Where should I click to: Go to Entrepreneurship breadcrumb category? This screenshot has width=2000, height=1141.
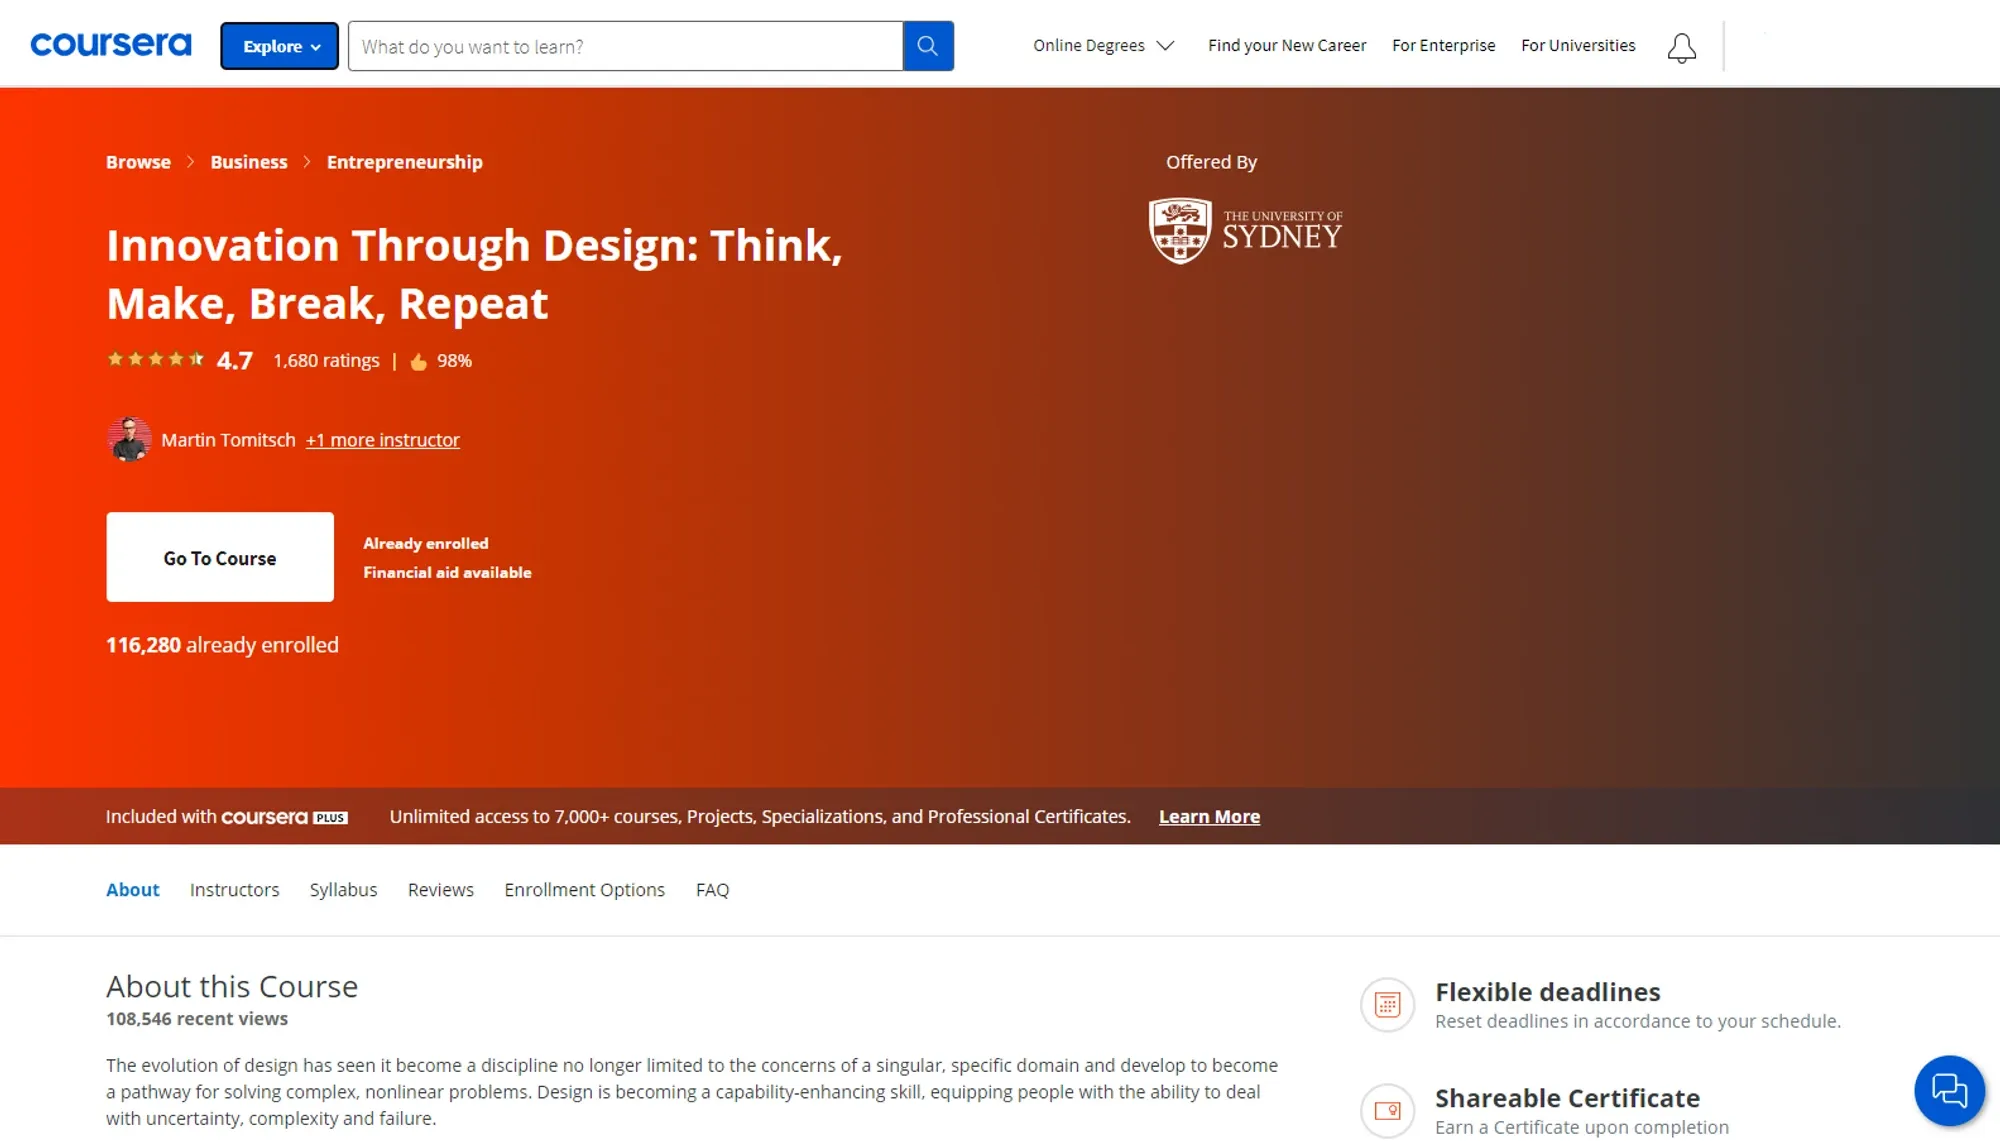pyautogui.click(x=404, y=162)
